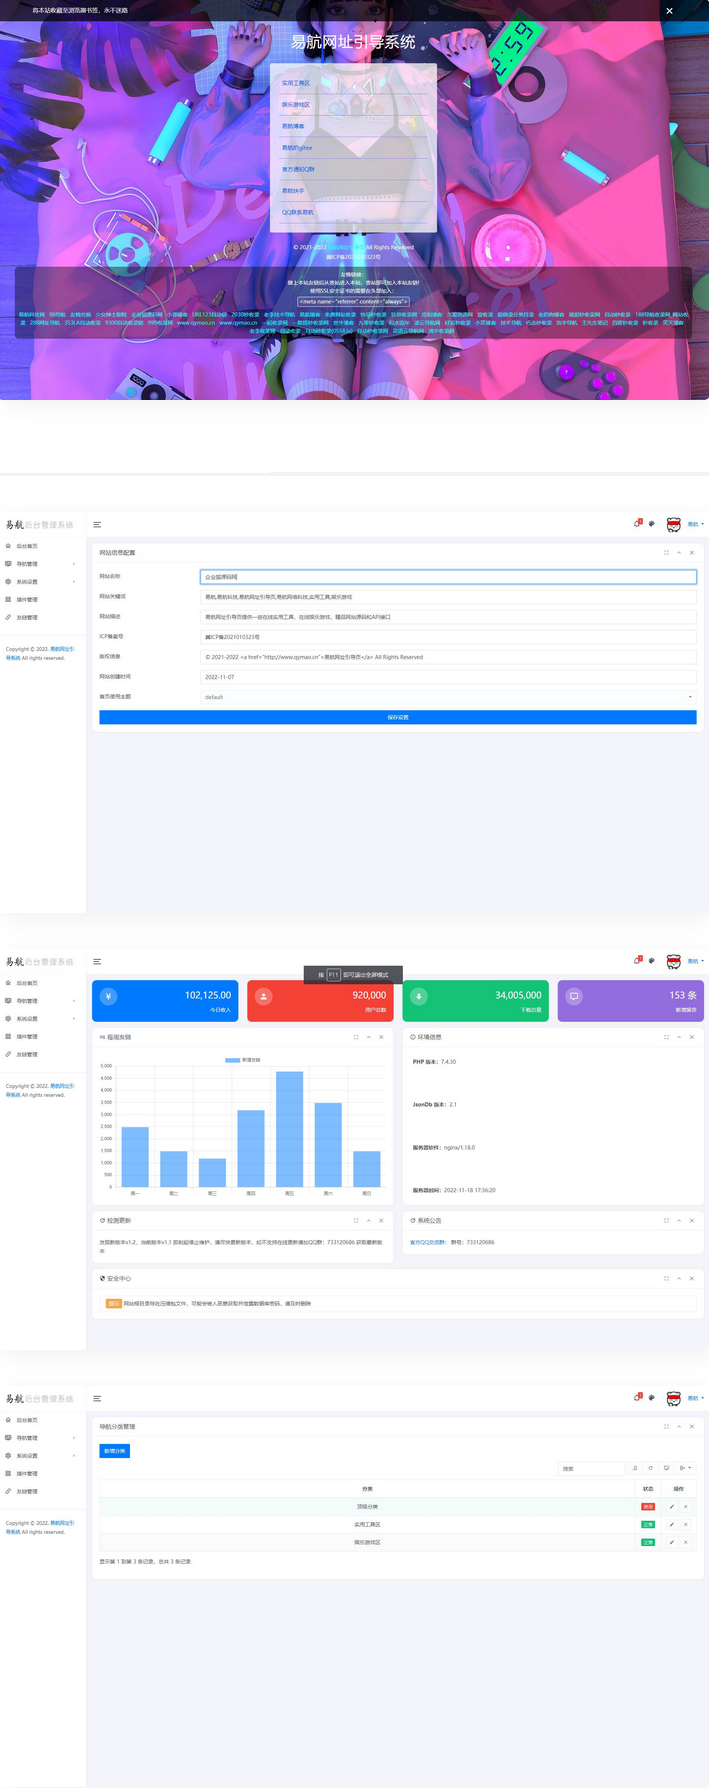Focus the 网站名称 input field
The image size is (709, 1788).
pos(448,577)
